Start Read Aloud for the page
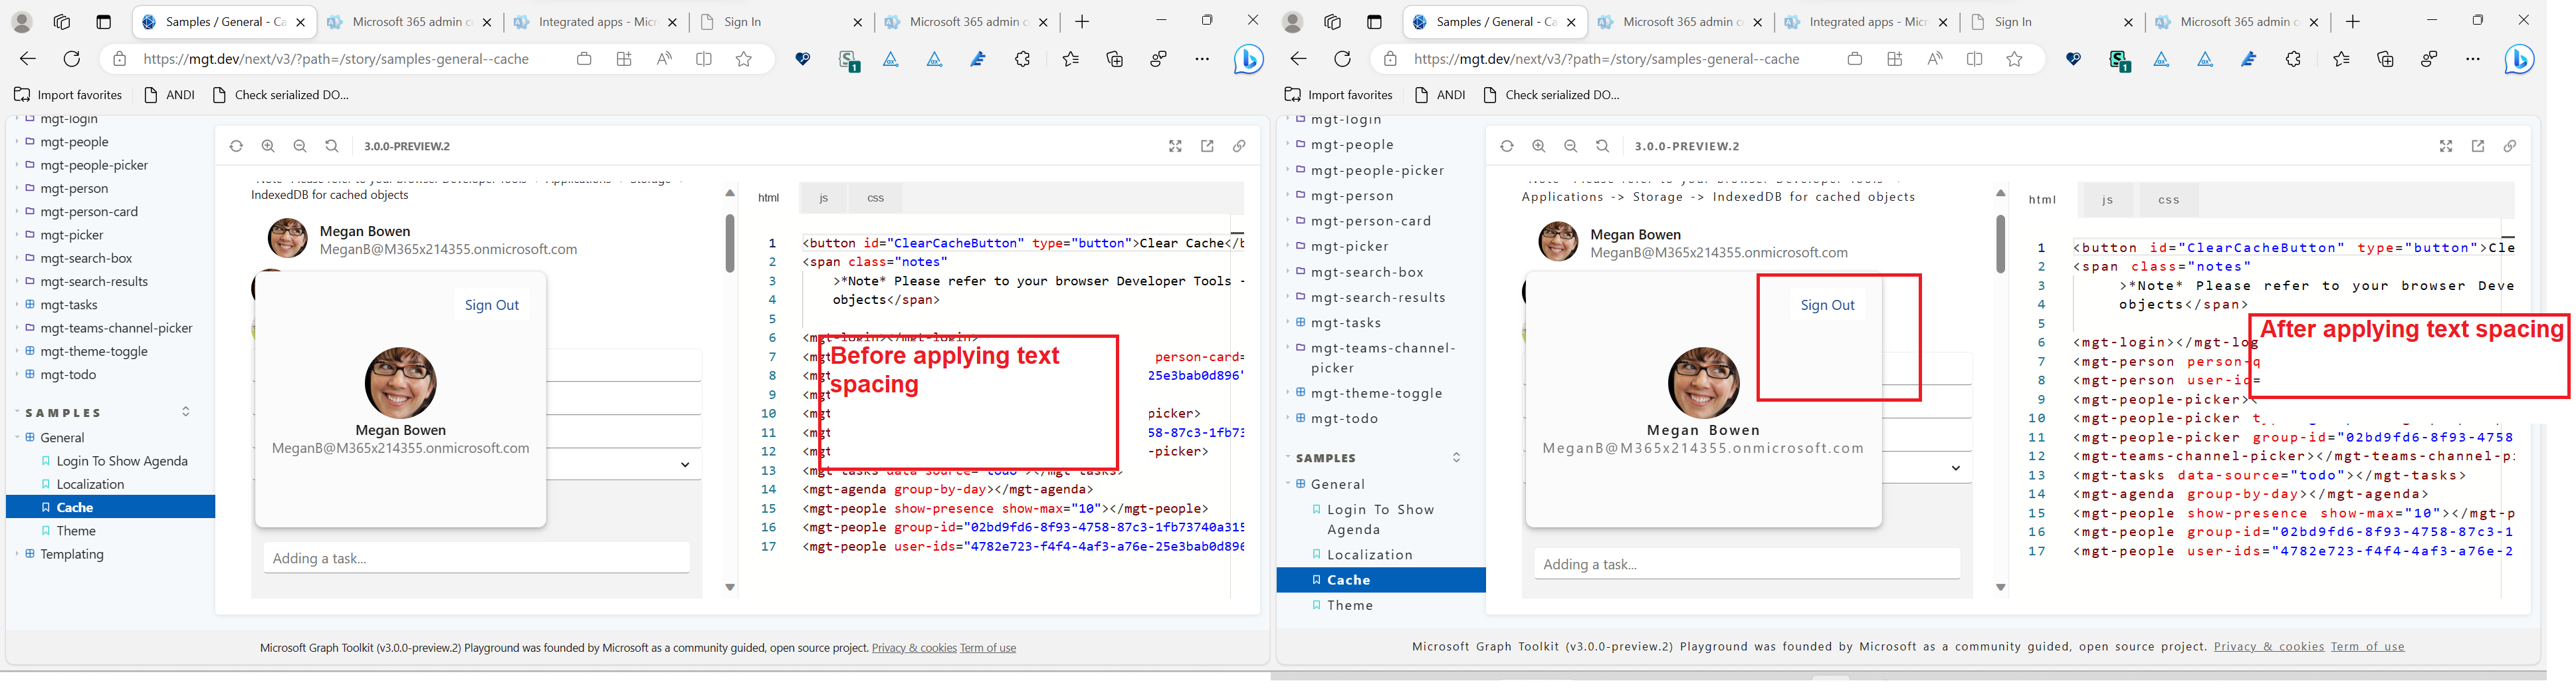 (664, 59)
